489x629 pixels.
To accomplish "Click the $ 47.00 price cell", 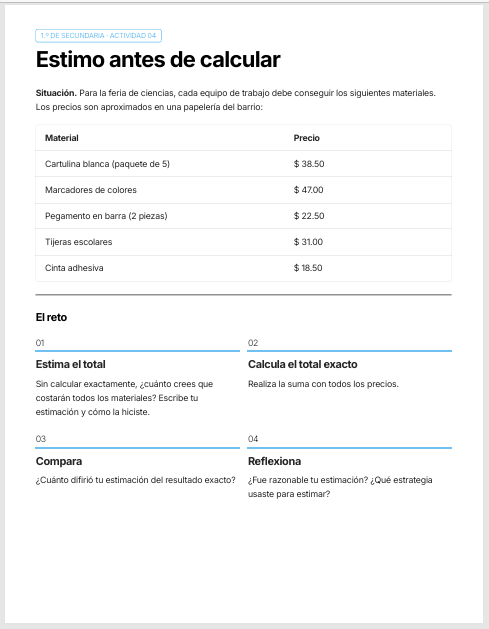I will tap(308, 190).
